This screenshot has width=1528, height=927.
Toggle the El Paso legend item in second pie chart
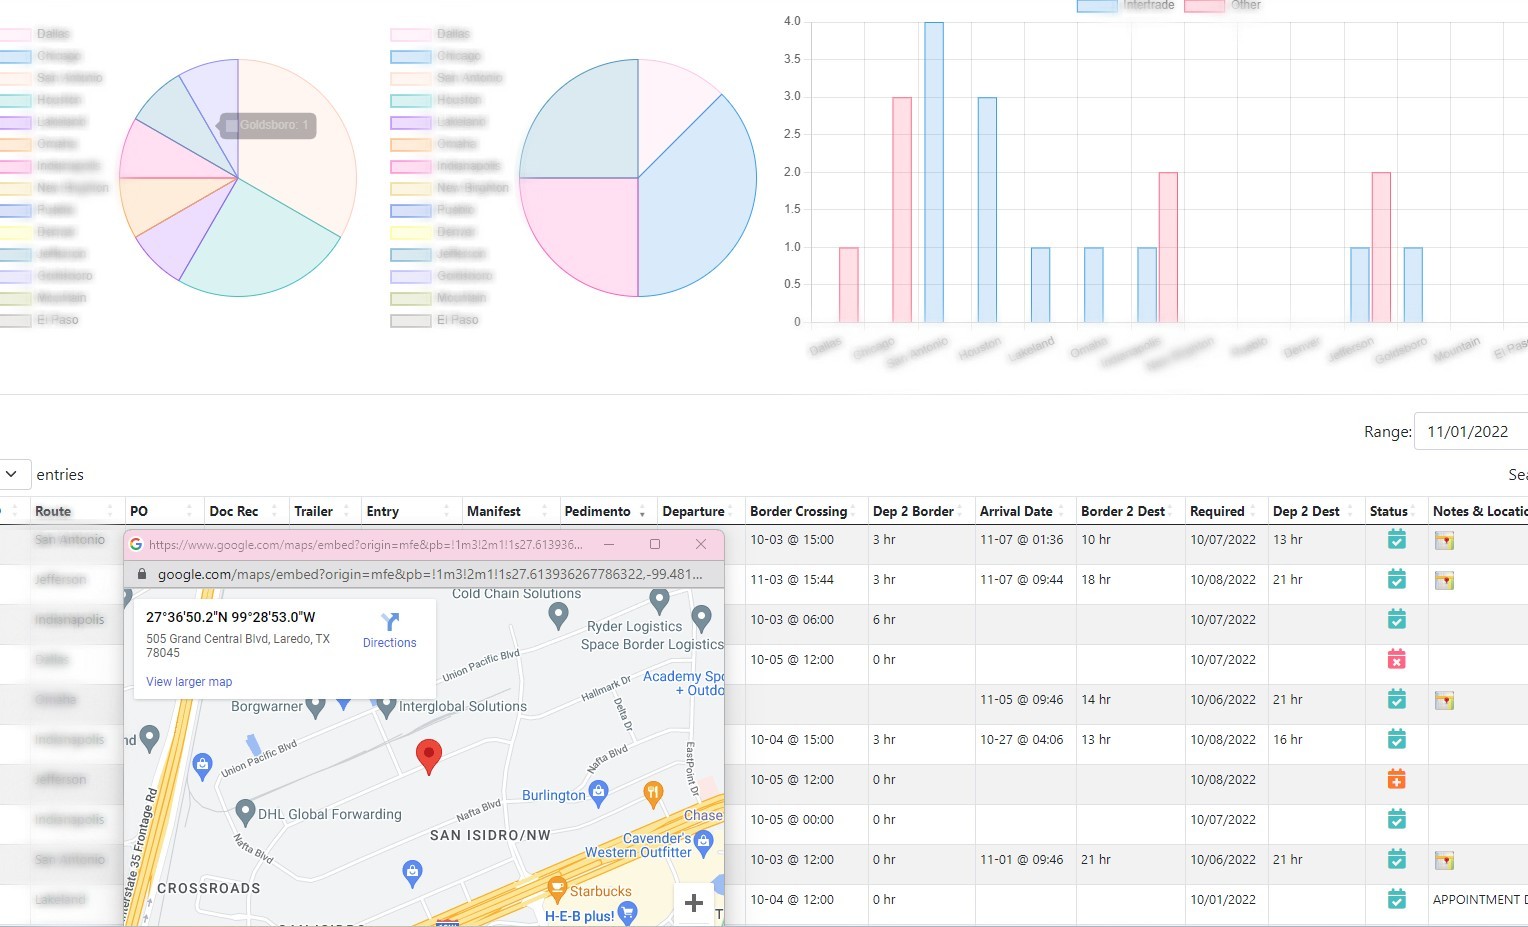click(x=410, y=321)
